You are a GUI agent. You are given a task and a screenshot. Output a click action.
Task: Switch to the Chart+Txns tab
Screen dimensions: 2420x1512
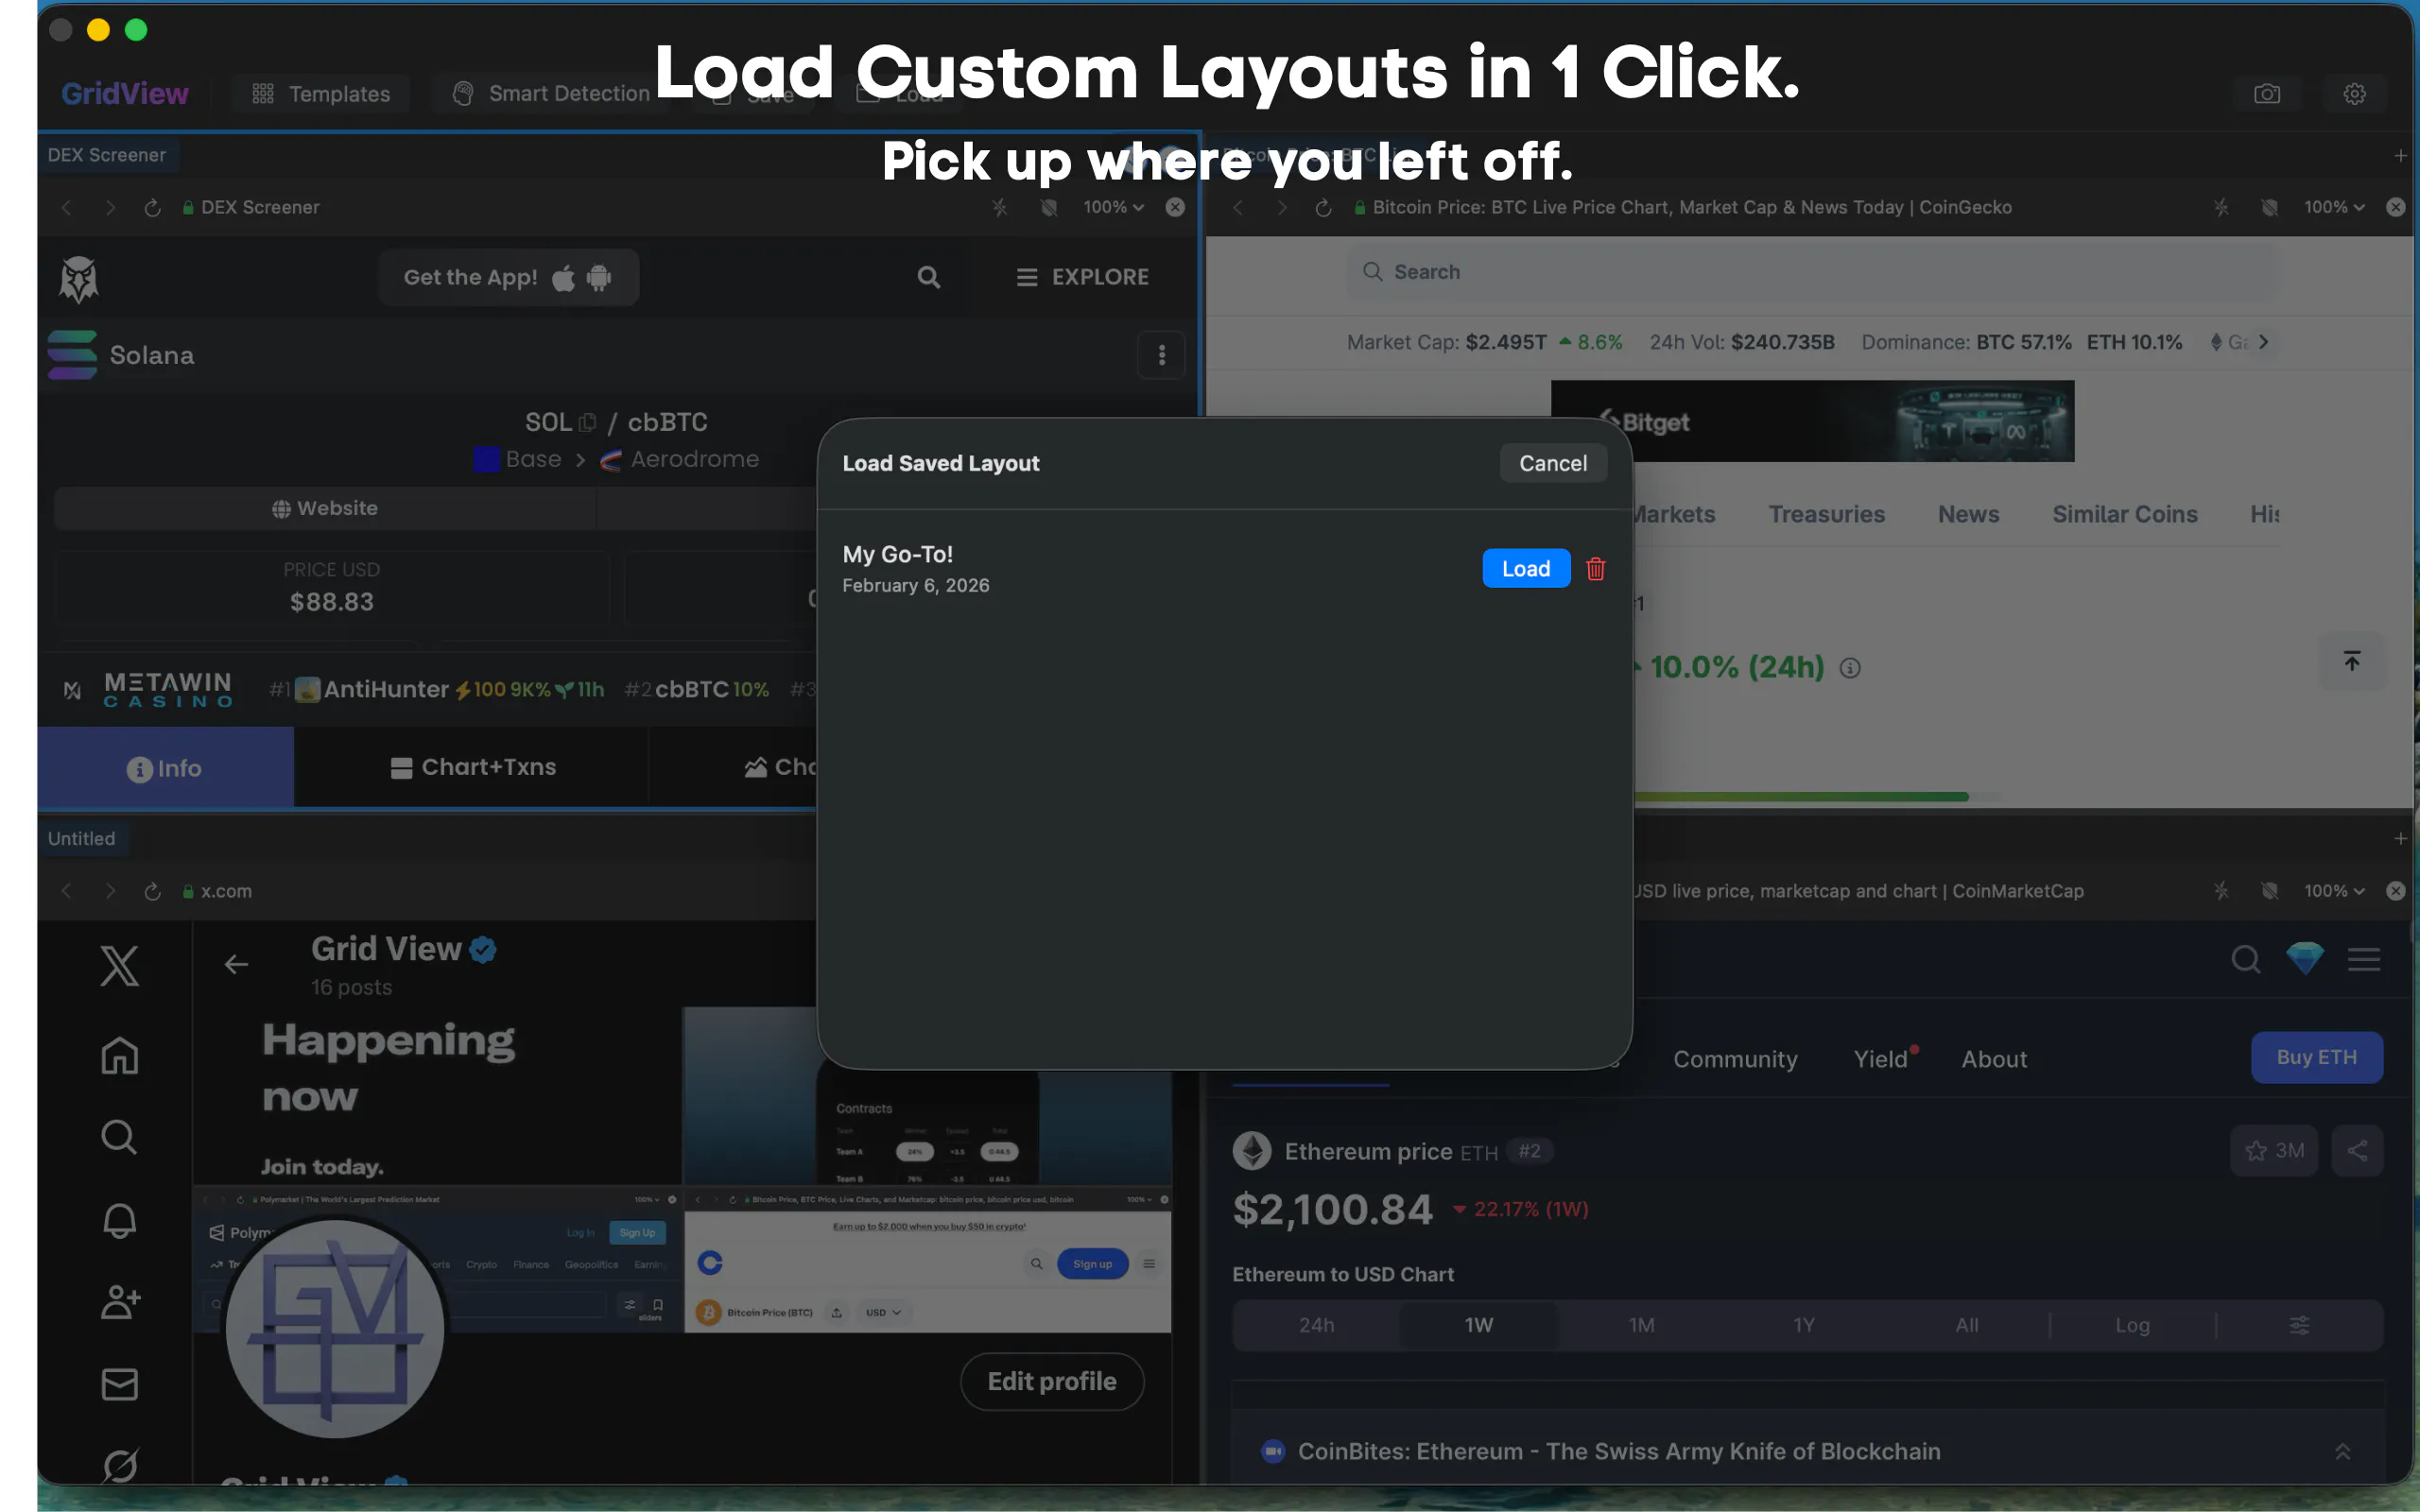(472, 767)
